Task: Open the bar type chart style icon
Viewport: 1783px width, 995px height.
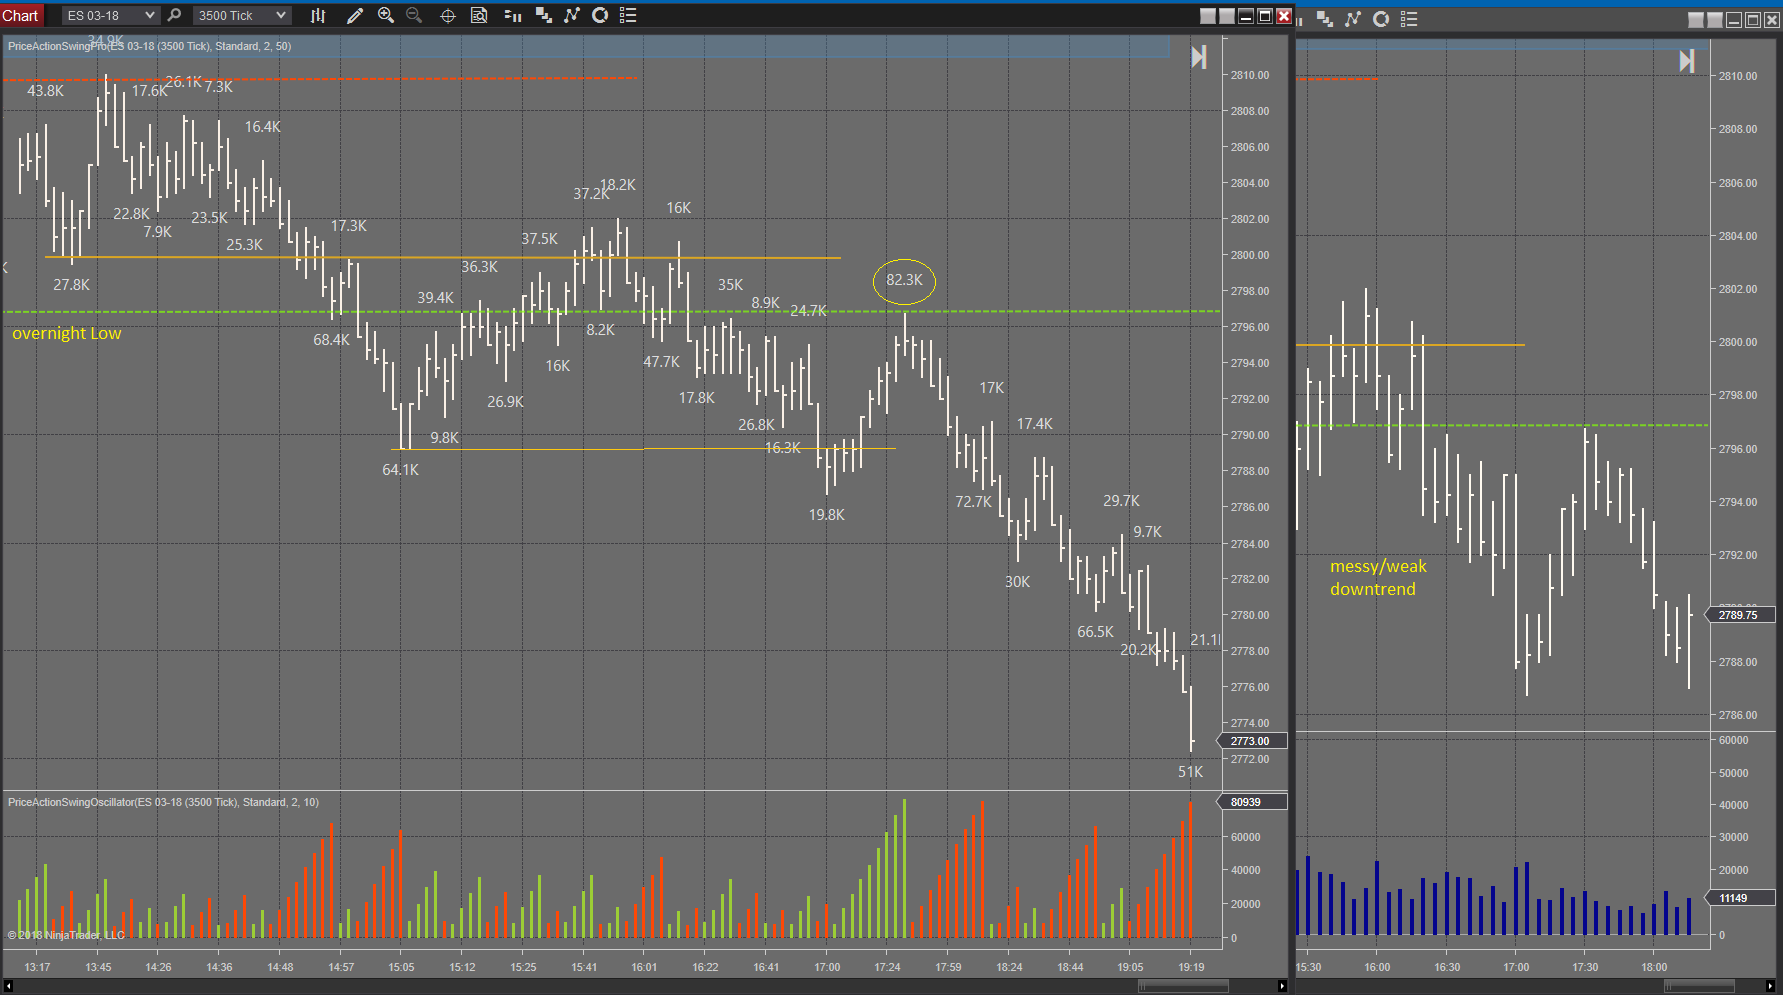Action: point(318,15)
